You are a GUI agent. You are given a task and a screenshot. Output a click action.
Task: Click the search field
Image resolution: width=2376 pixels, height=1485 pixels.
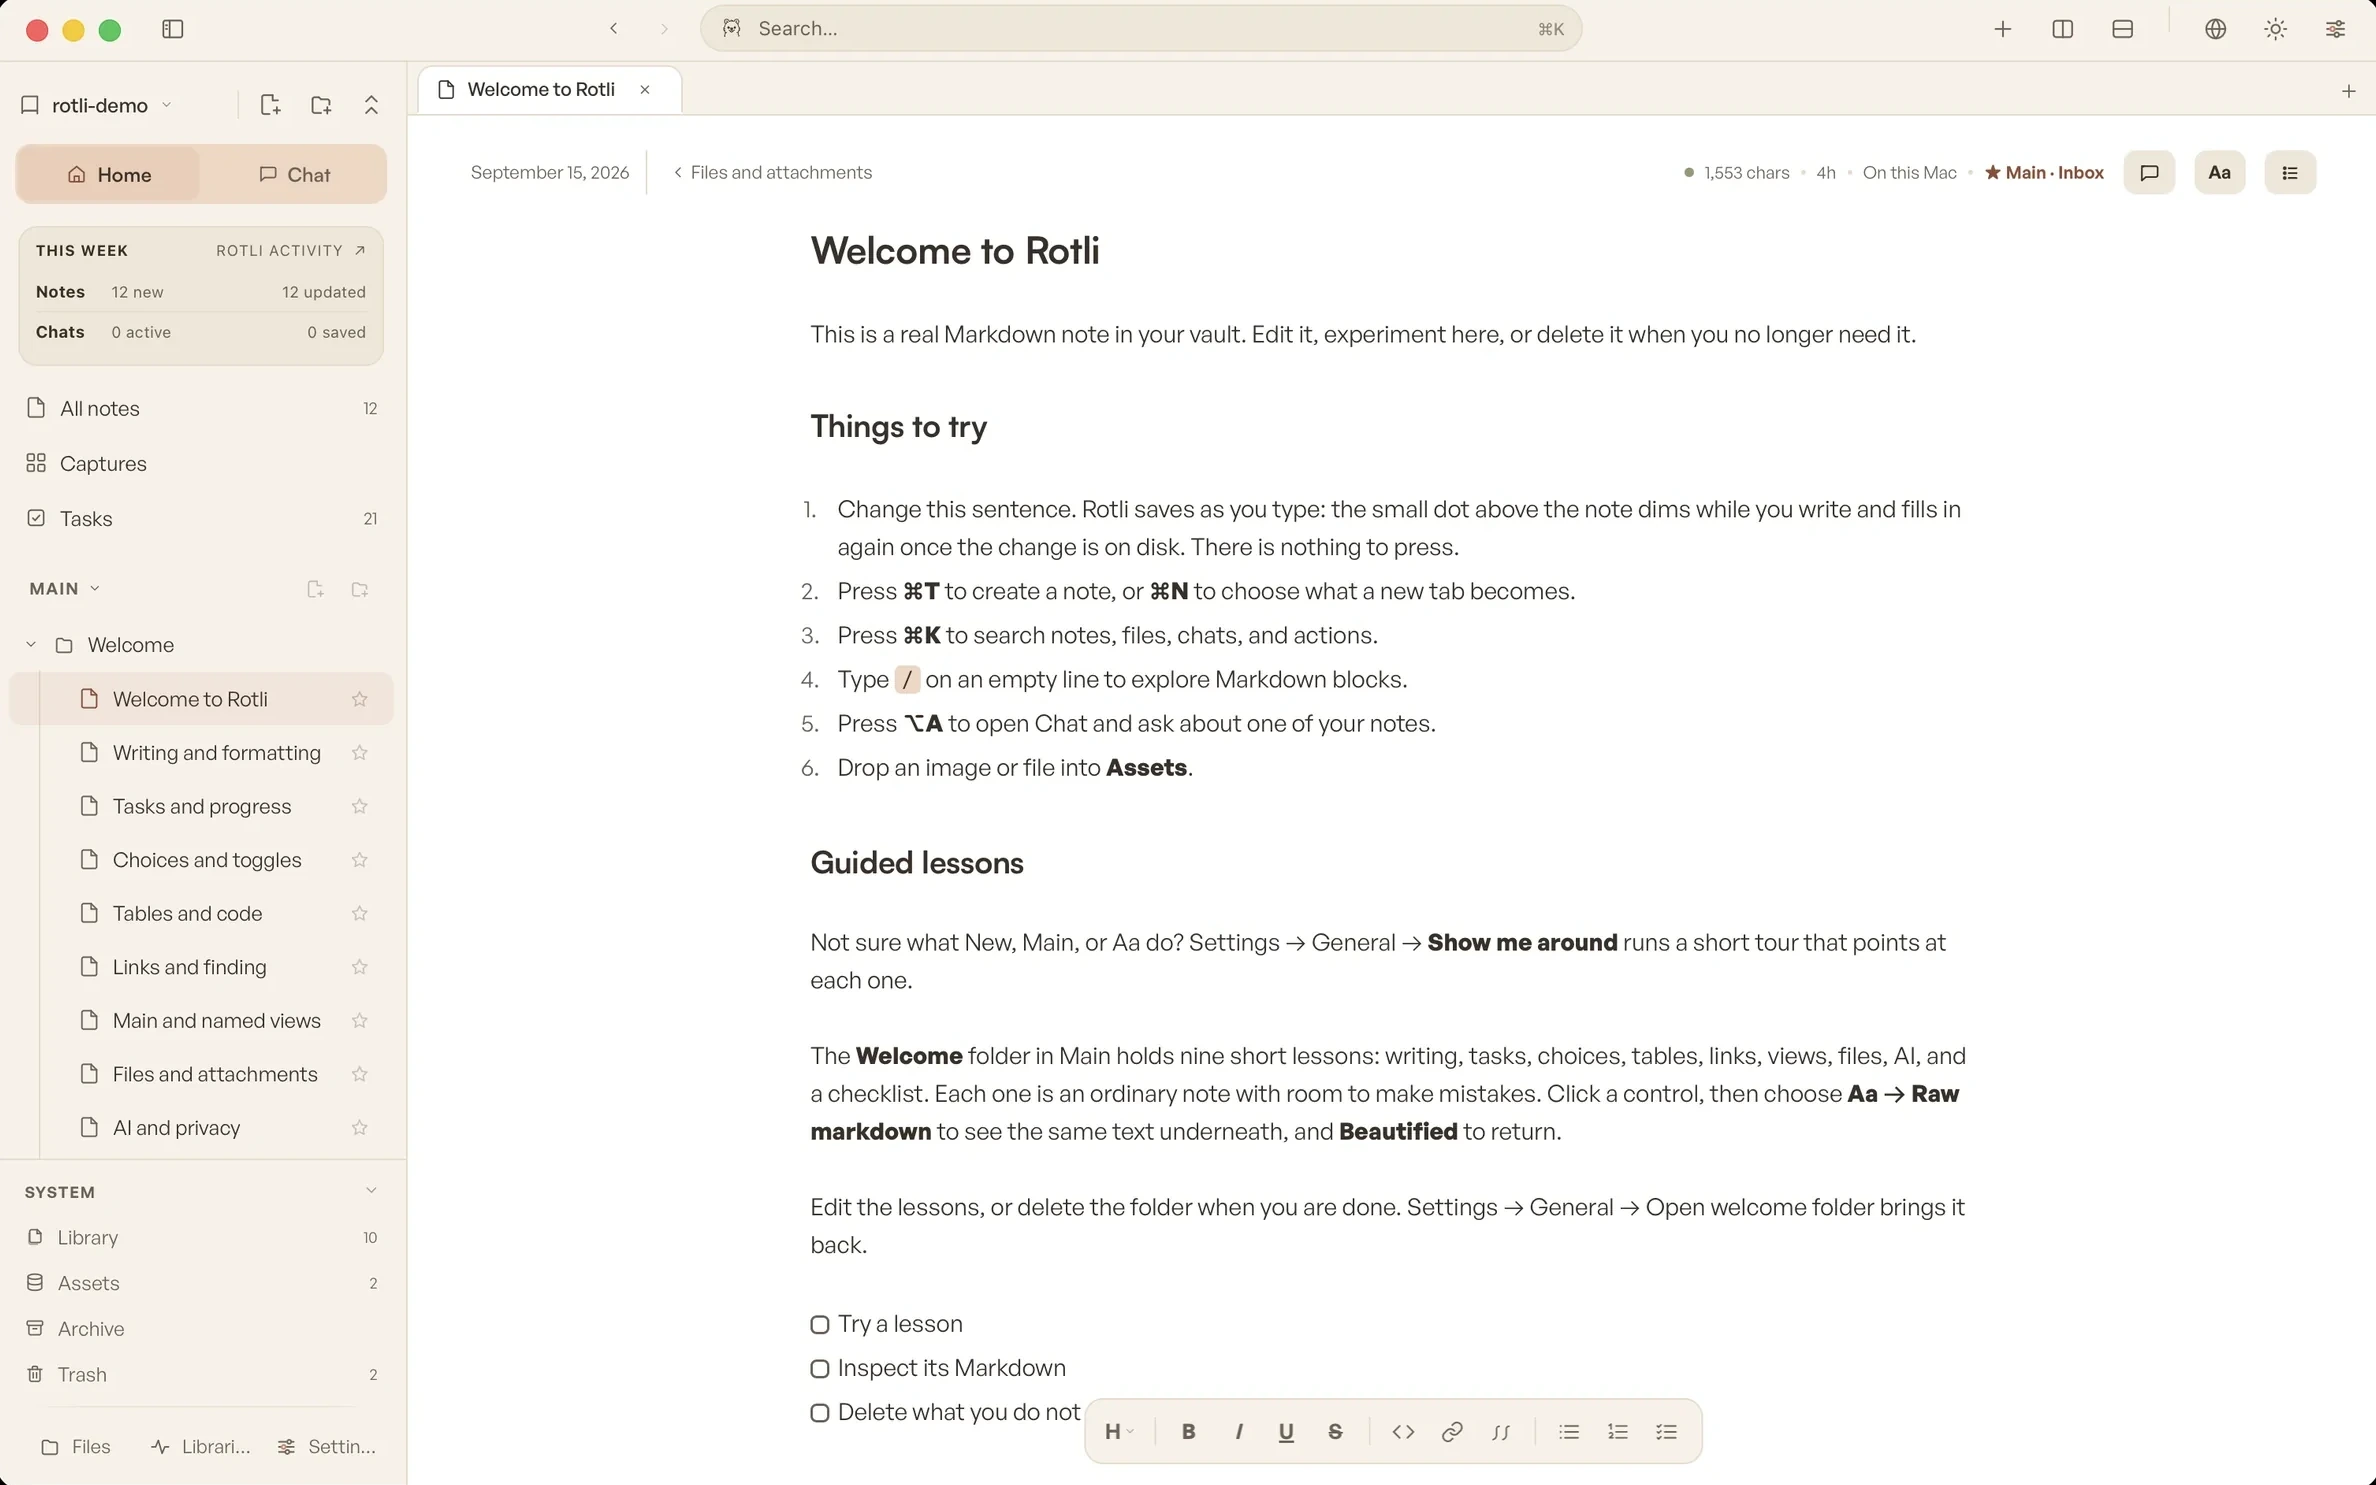click(1141, 29)
